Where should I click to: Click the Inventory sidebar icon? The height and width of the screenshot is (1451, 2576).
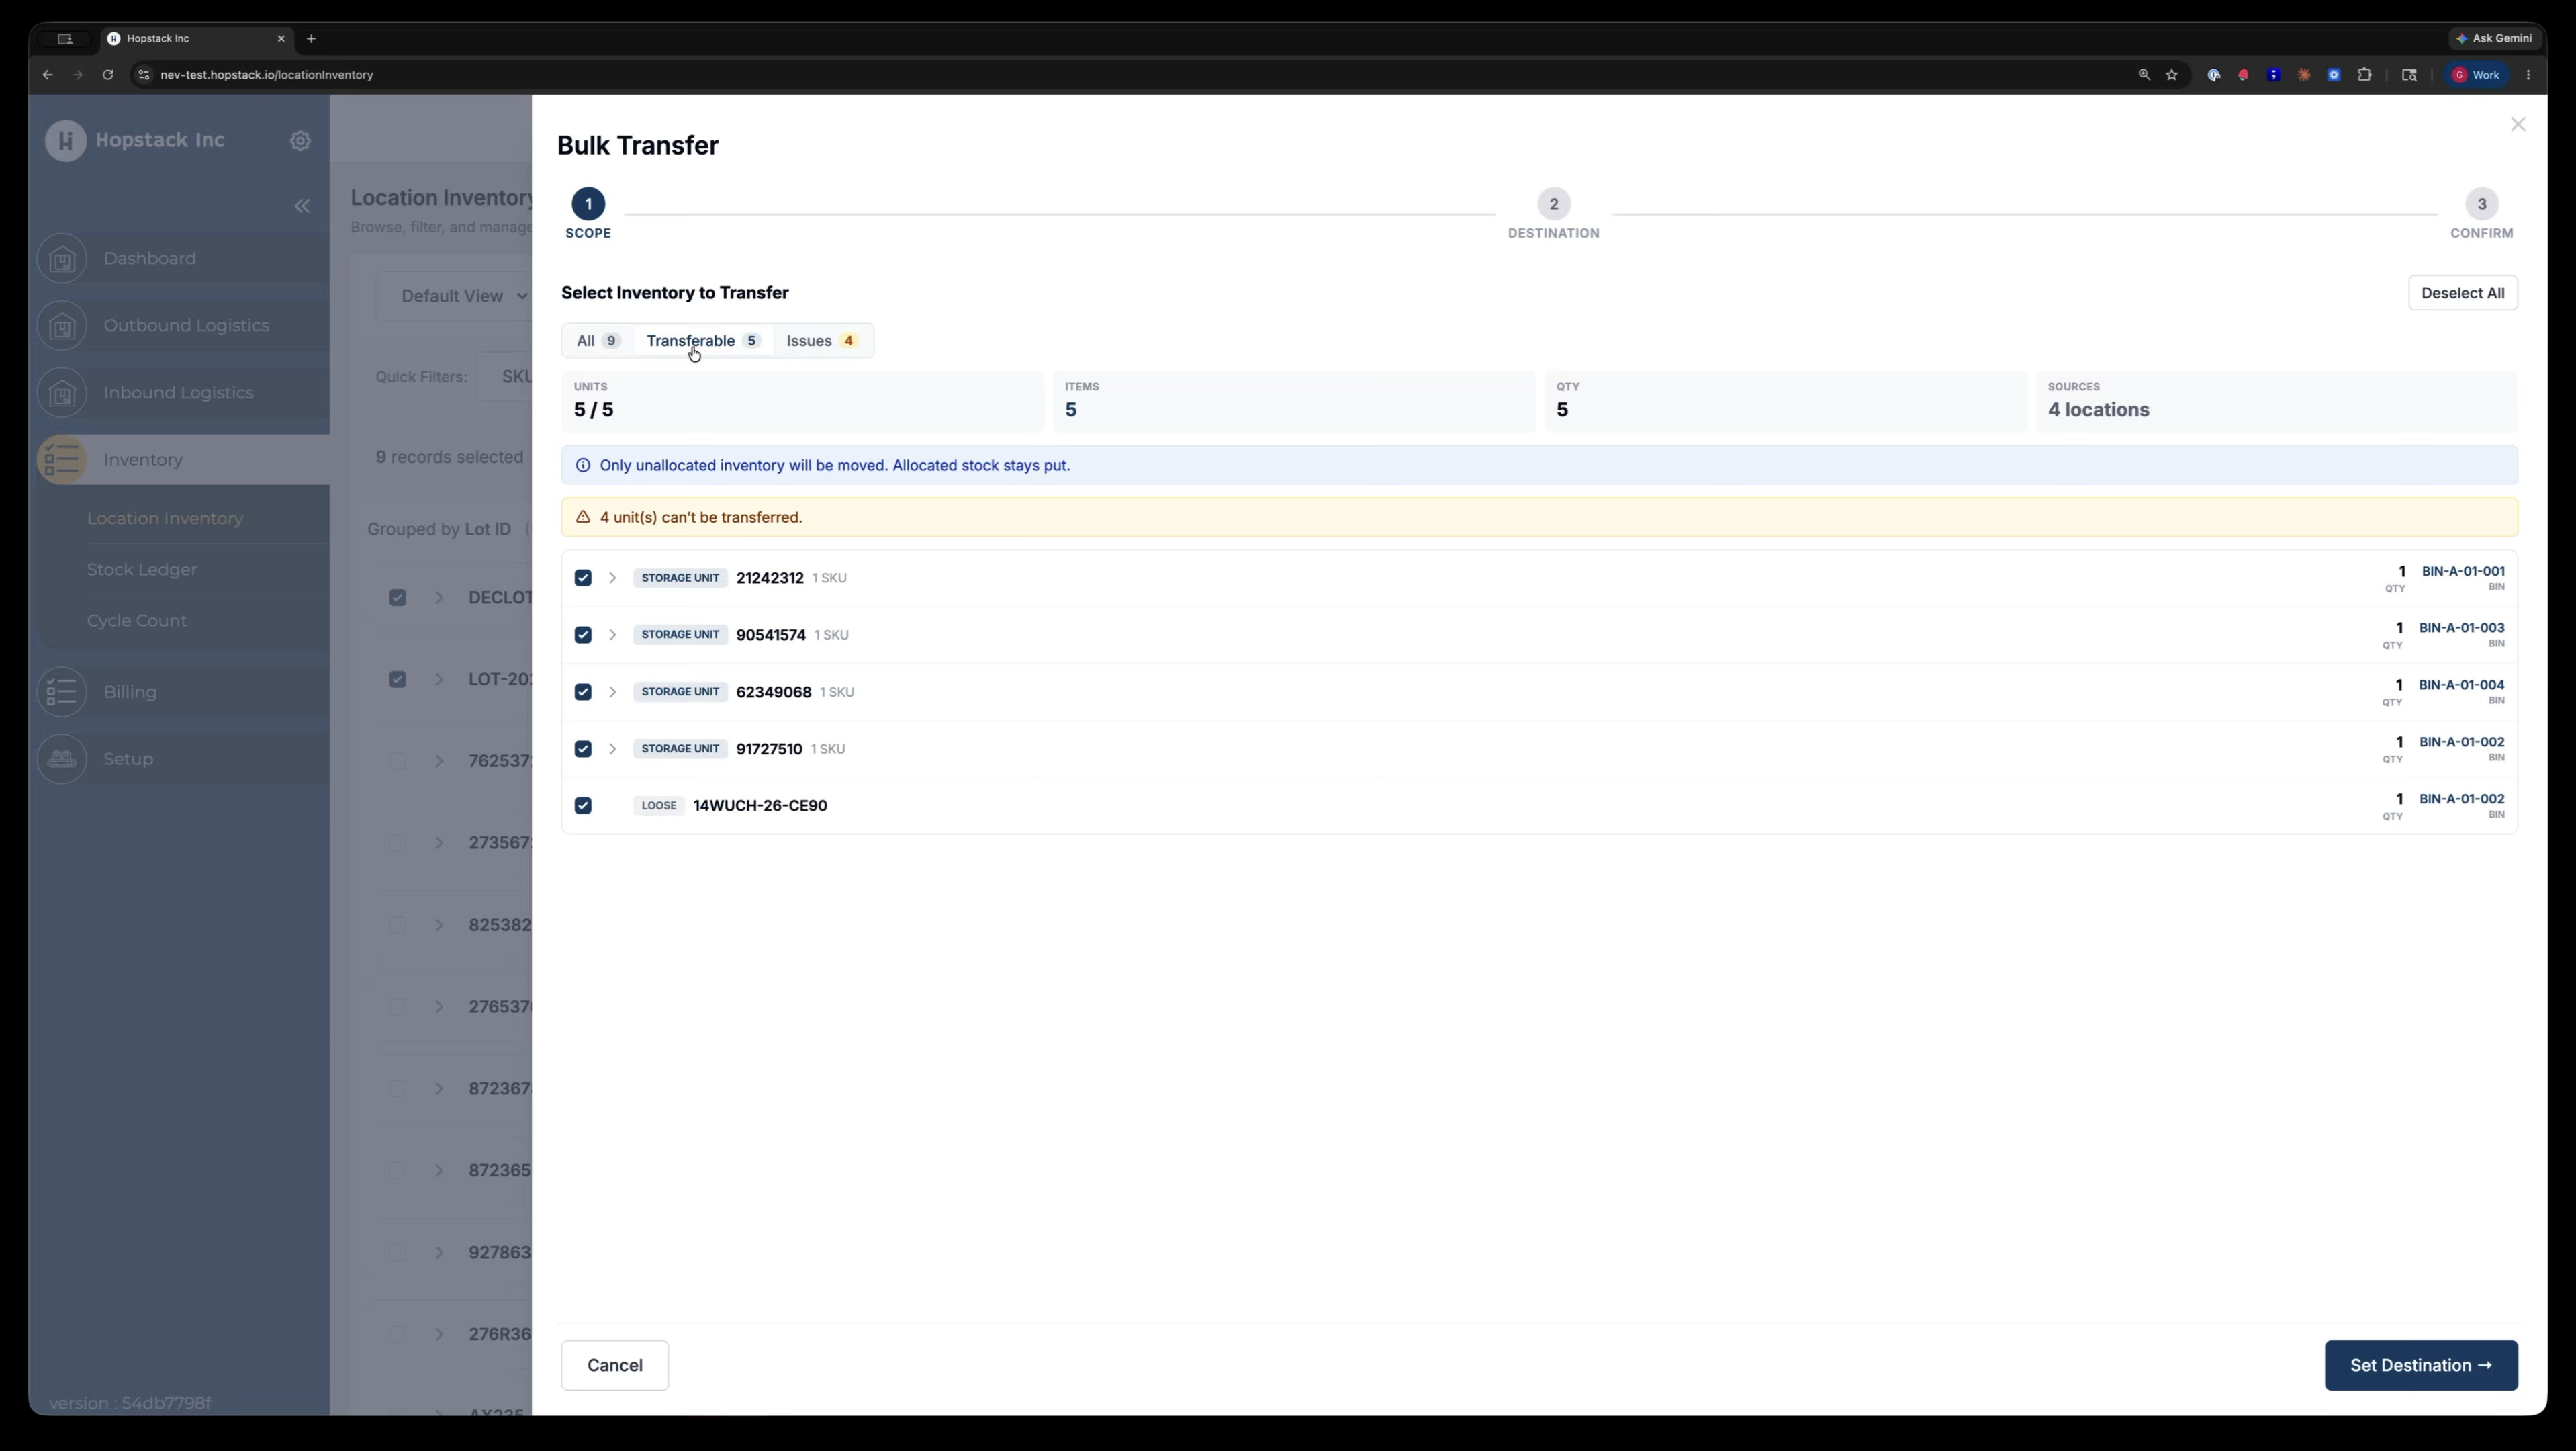pos(62,460)
